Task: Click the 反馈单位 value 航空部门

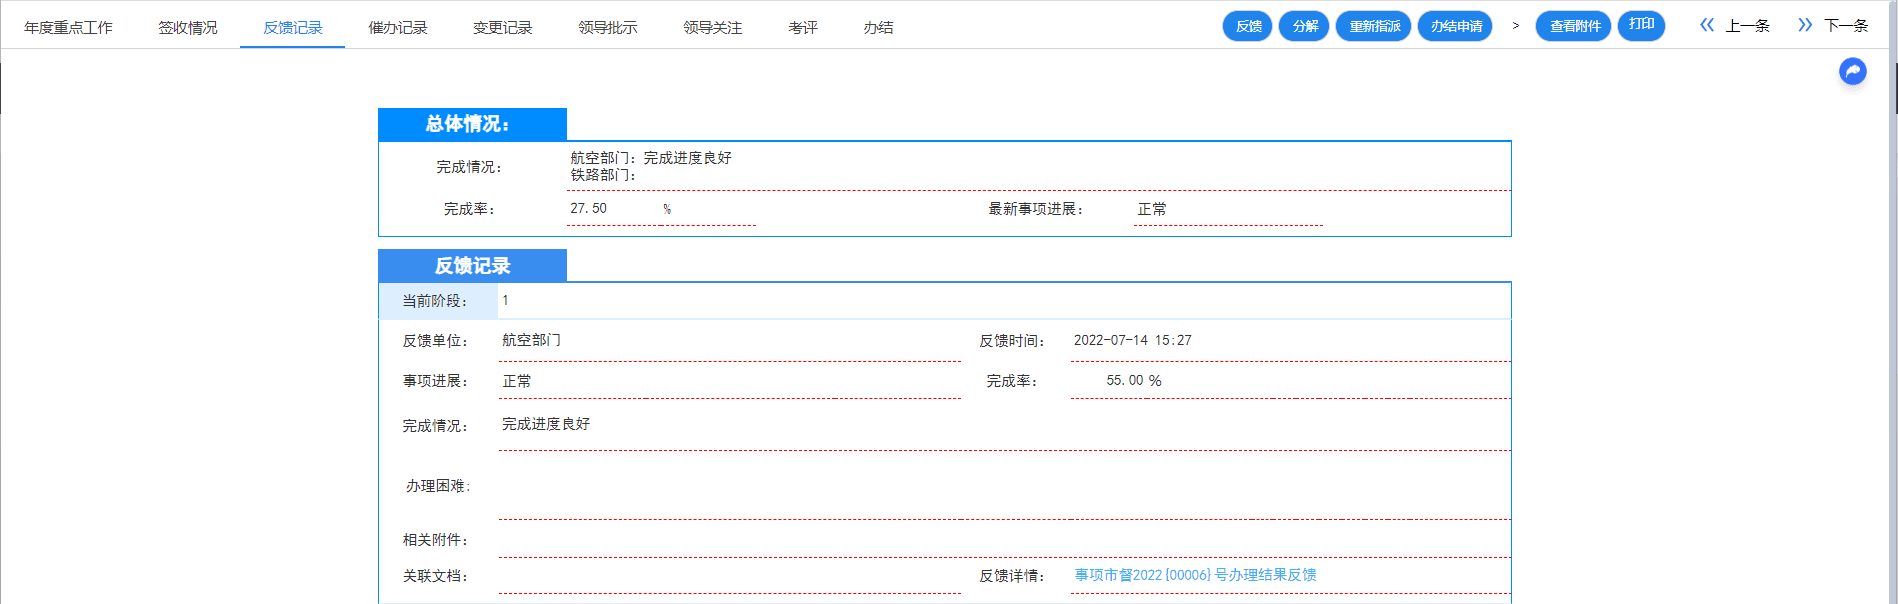Action: click(531, 340)
